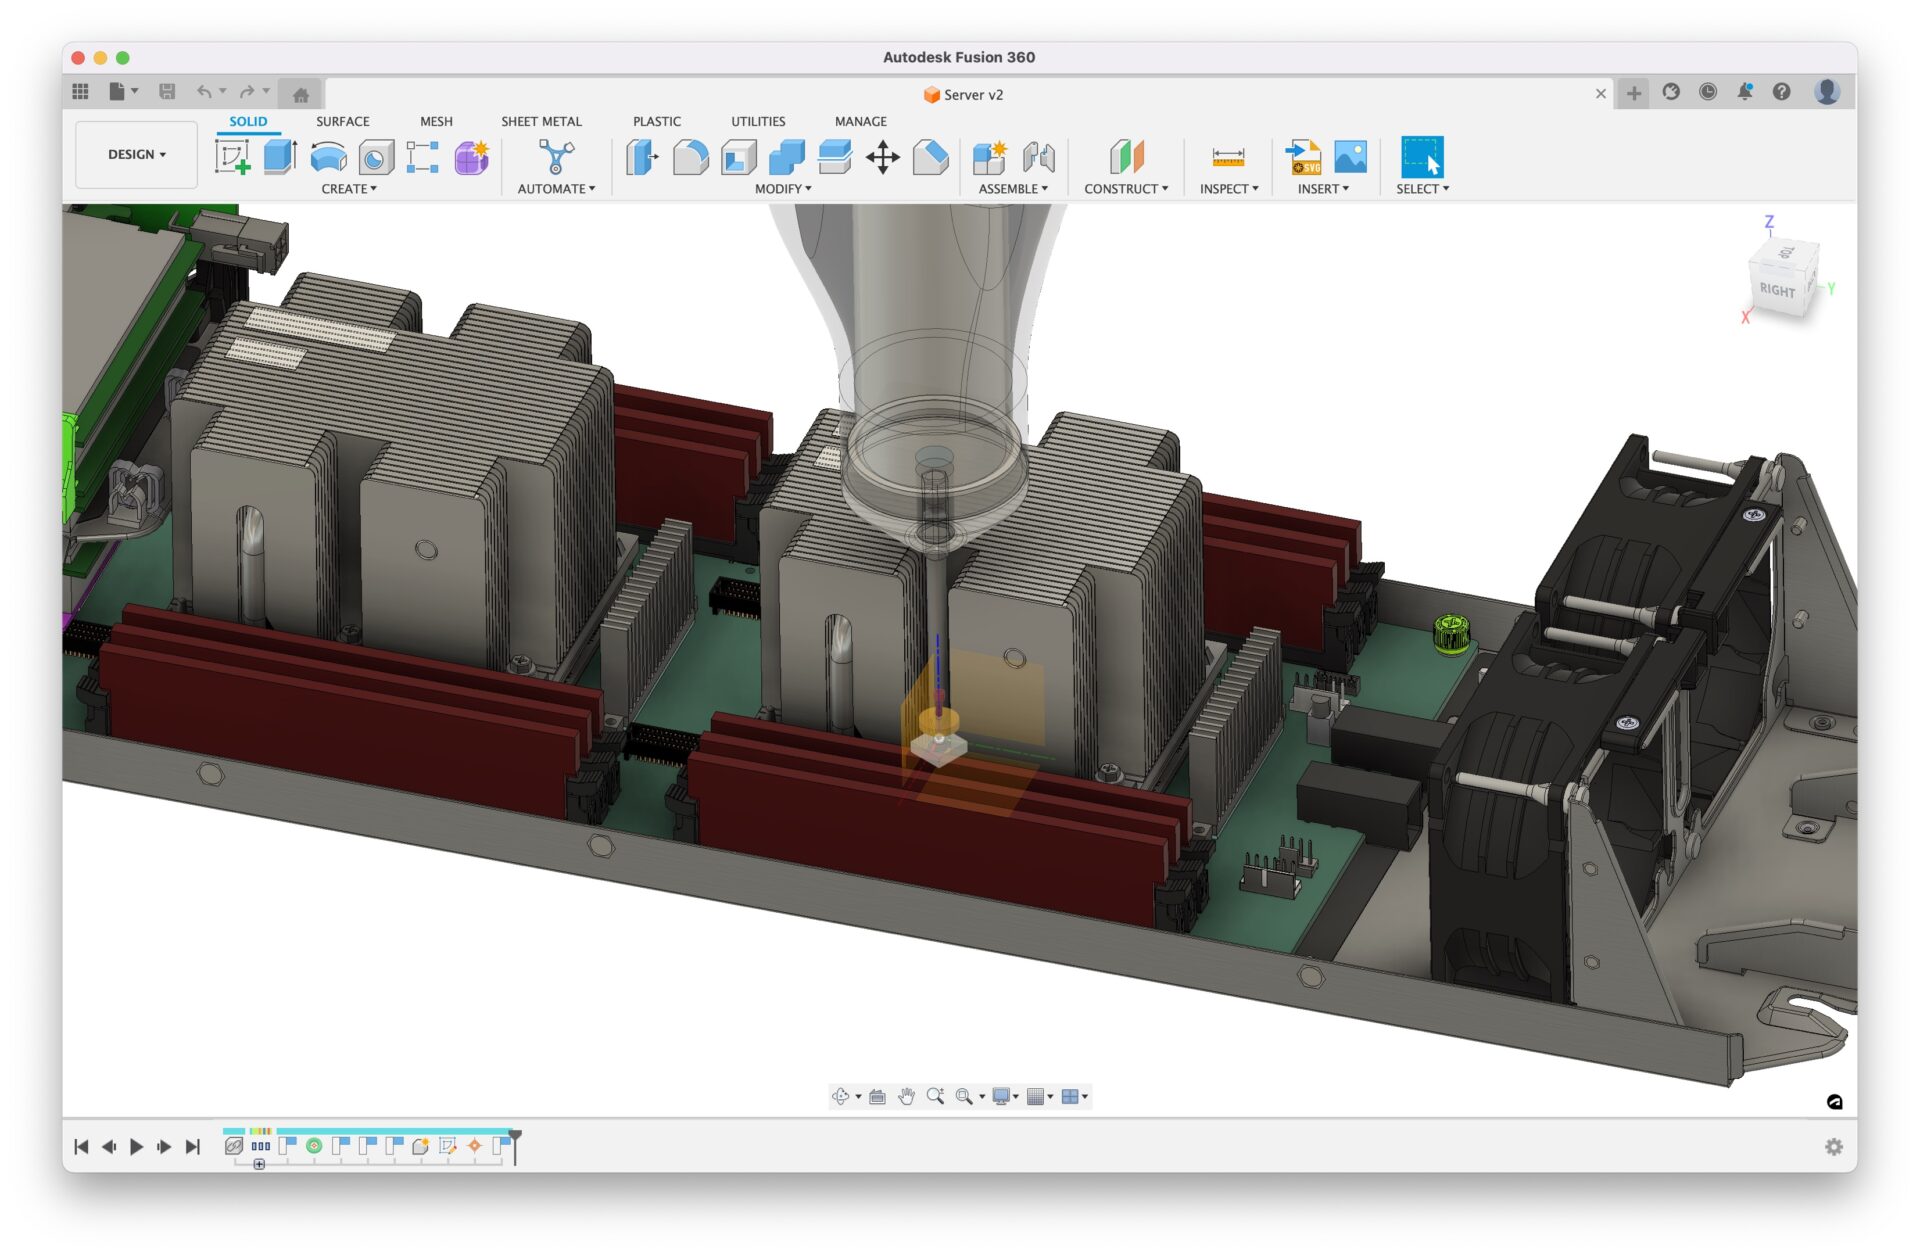Click the RIGHT face of ViewCube
The width and height of the screenshot is (1920, 1255).
pyautogui.click(x=1776, y=290)
